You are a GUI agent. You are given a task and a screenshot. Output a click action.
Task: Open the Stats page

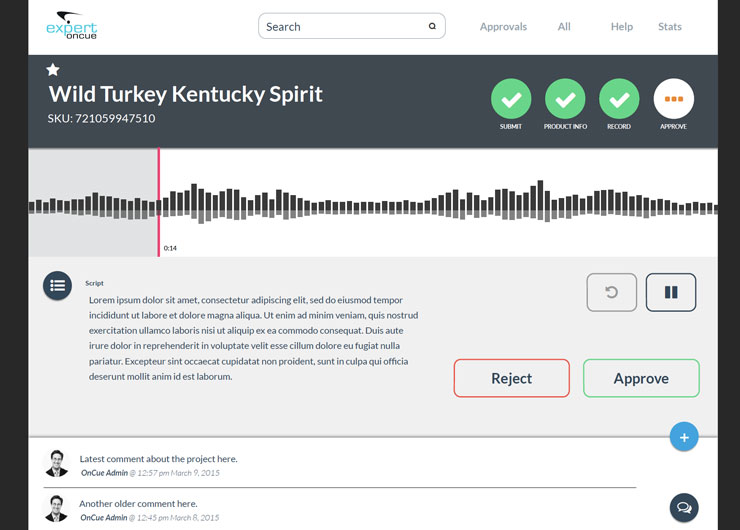pyautogui.click(x=670, y=27)
